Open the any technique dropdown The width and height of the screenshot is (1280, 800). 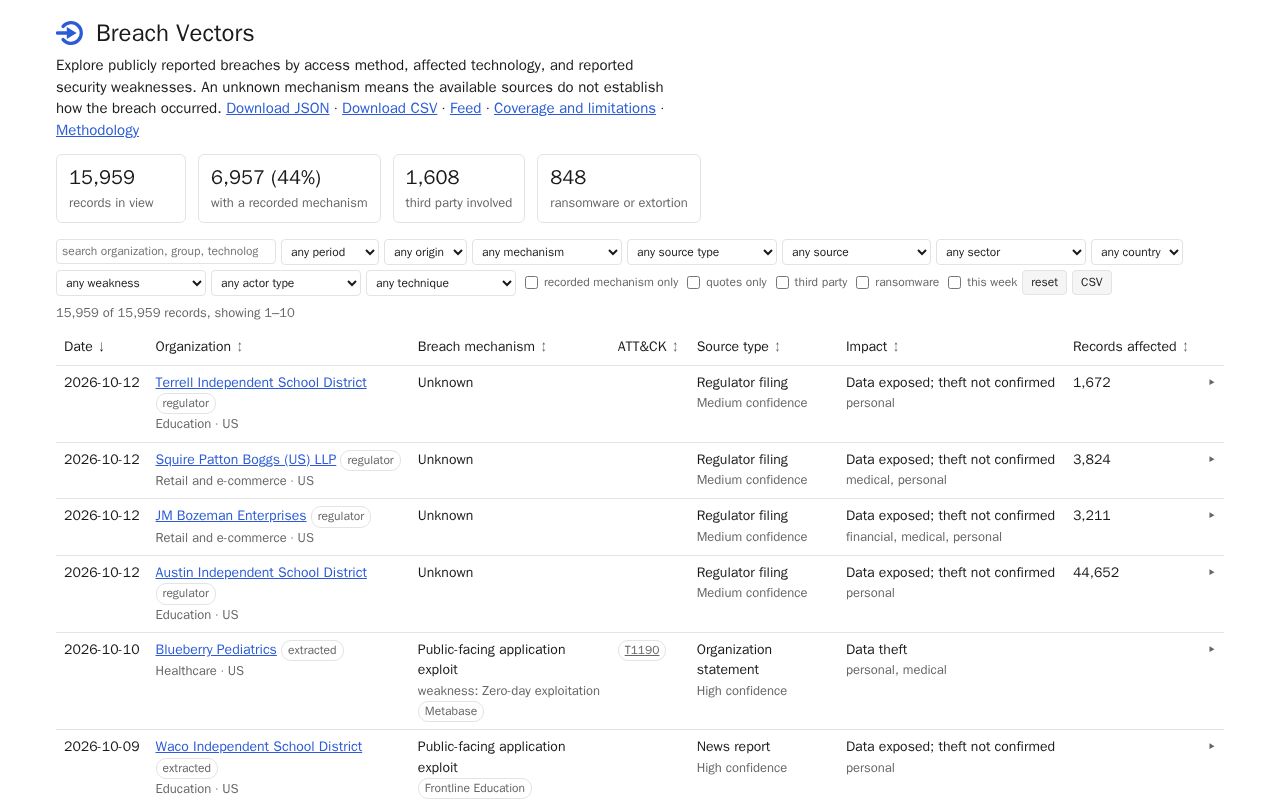click(x=441, y=283)
